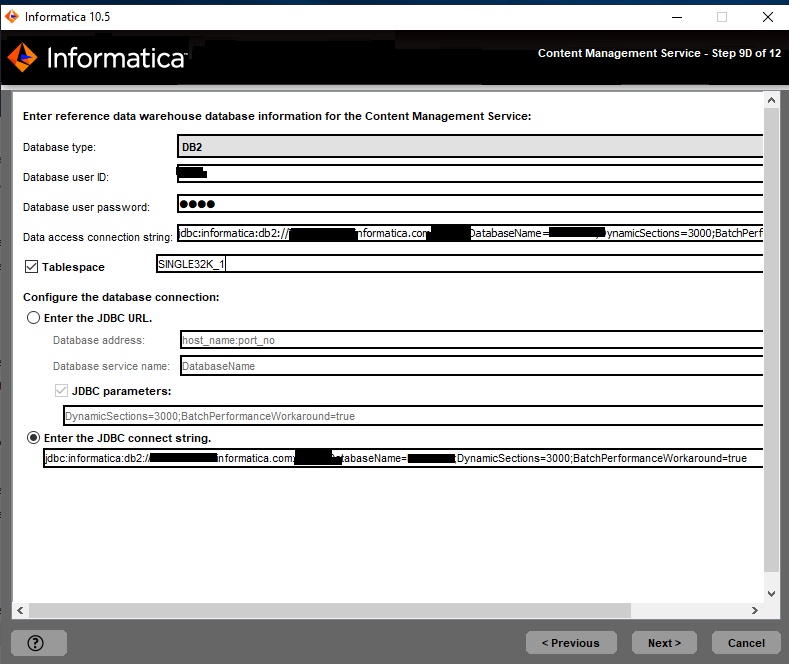Minimize the Informatica 10.5 window

pyautogui.click(x=677, y=17)
